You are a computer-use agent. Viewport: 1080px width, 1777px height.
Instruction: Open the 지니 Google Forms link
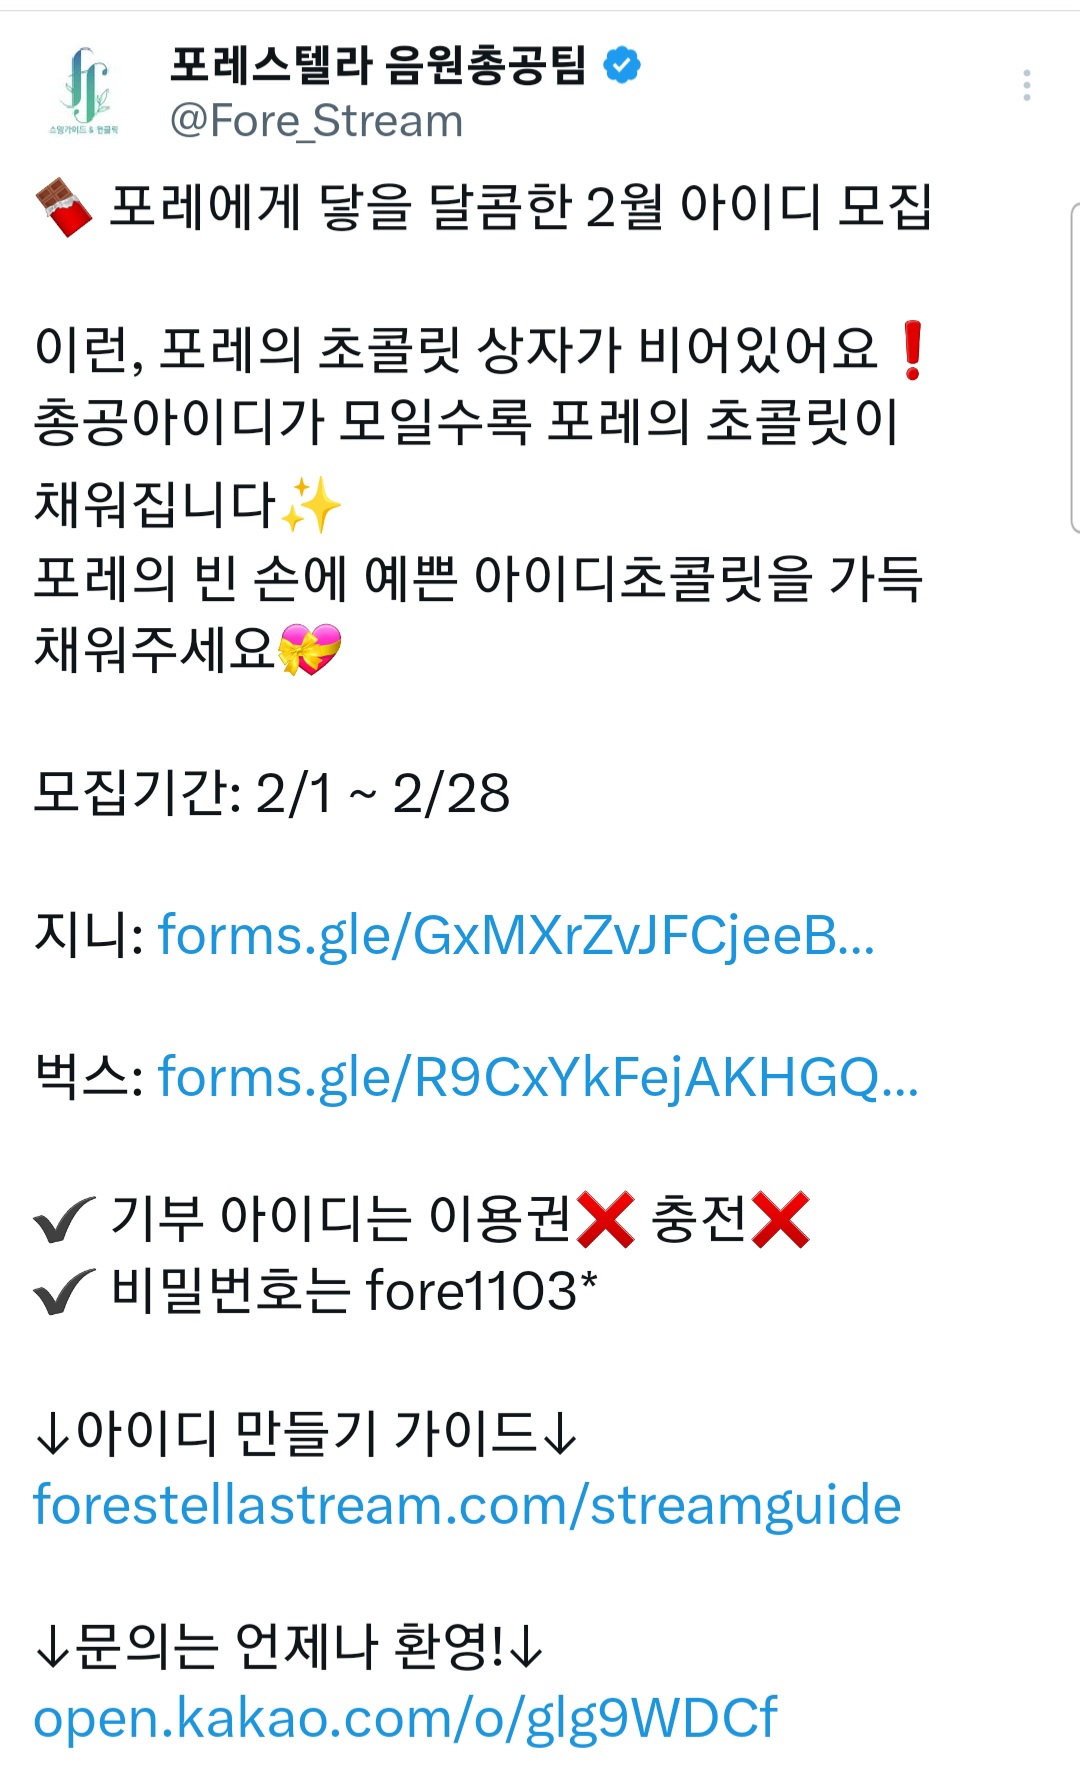[x=516, y=936]
